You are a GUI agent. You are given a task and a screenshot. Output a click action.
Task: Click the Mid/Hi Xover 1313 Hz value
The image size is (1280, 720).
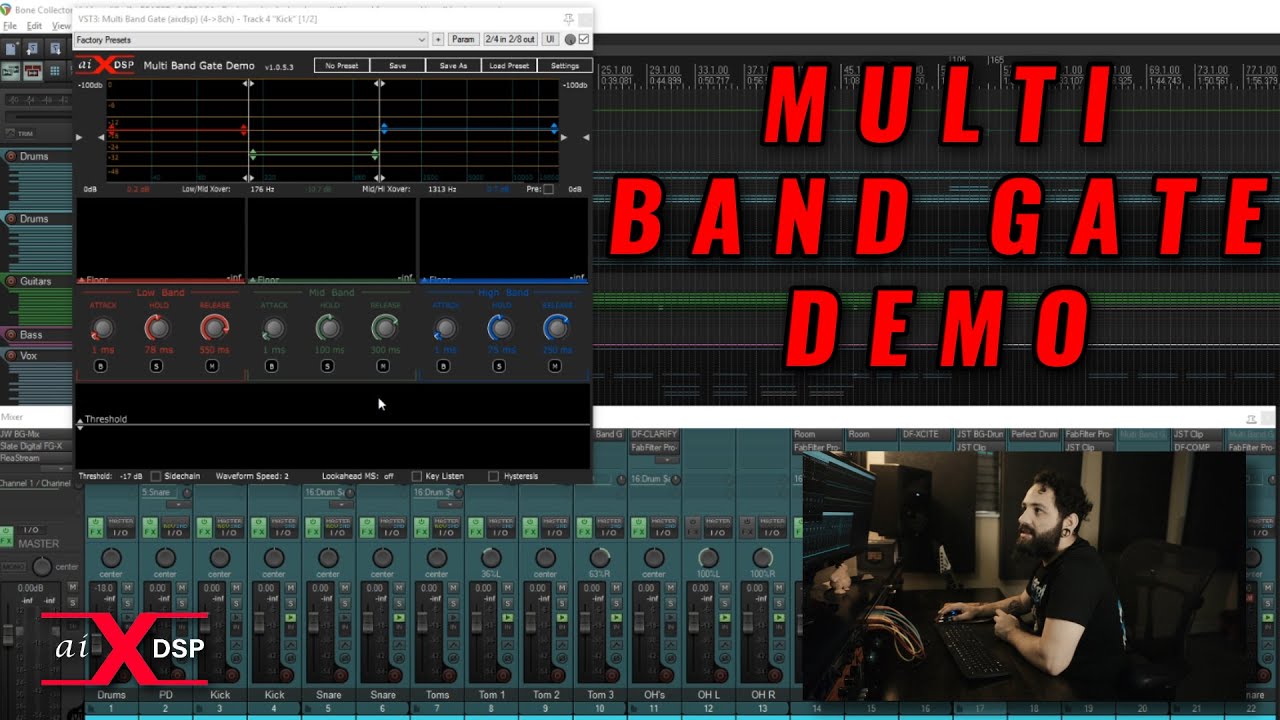pyautogui.click(x=442, y=189)
